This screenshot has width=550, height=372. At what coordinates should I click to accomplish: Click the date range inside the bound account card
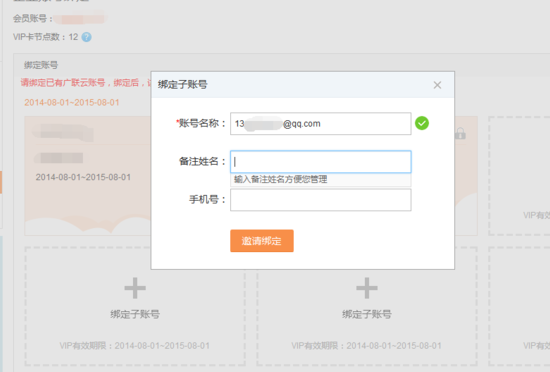point(83,177)
